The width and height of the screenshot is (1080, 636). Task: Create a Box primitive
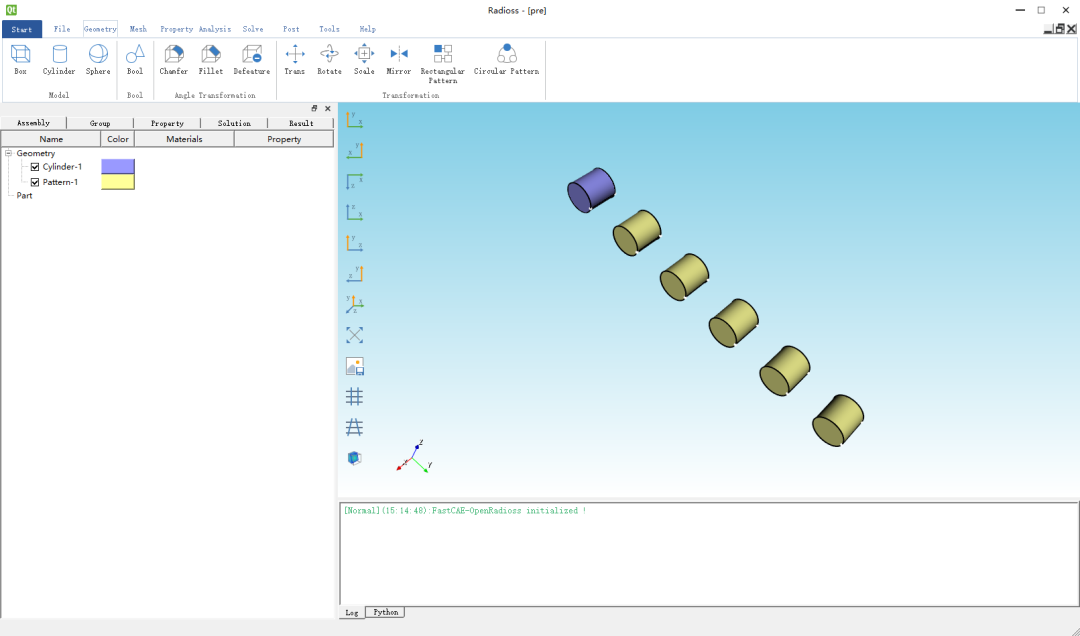tap(21, 59)
